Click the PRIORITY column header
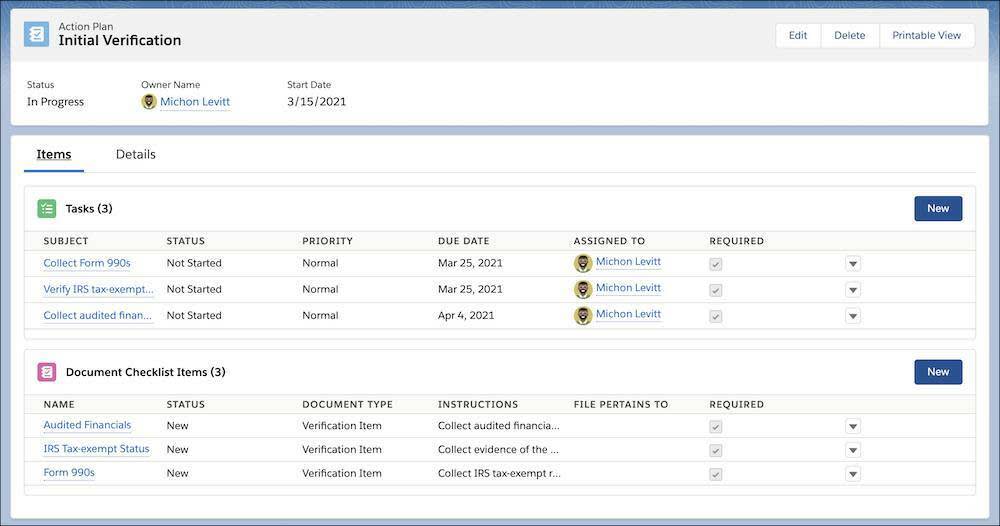1000x526 pixels. (327, 241)
